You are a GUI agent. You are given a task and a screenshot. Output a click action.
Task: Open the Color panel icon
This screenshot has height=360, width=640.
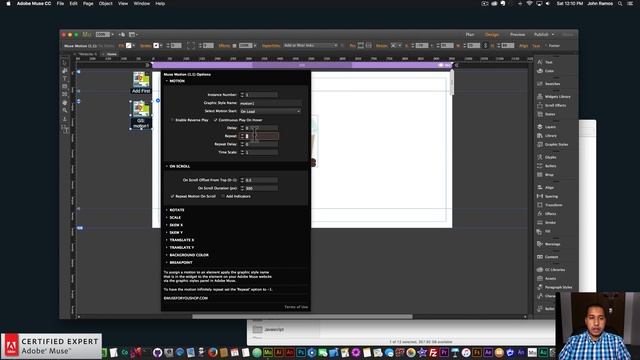pyautogui.click(x=540, y=71)
